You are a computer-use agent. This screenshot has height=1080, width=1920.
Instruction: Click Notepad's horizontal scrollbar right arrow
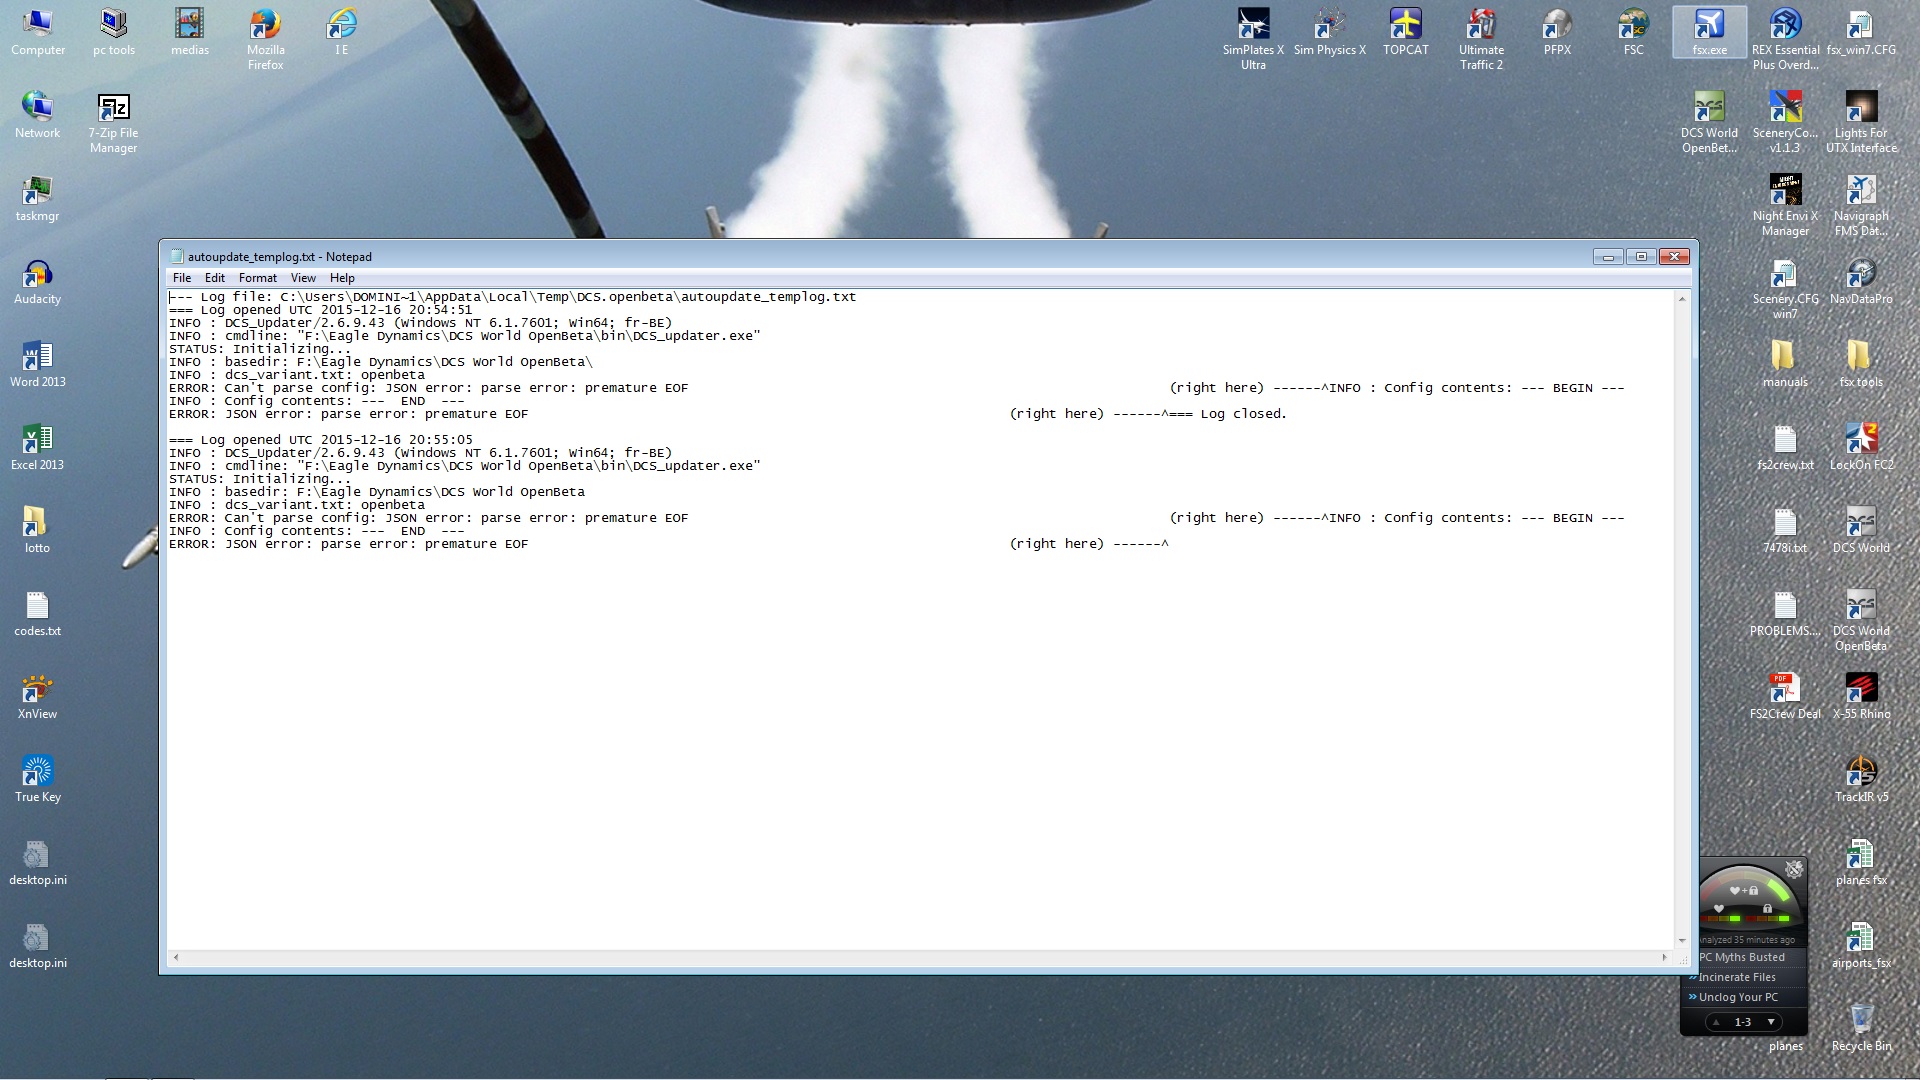click(x=1665, y=958)
